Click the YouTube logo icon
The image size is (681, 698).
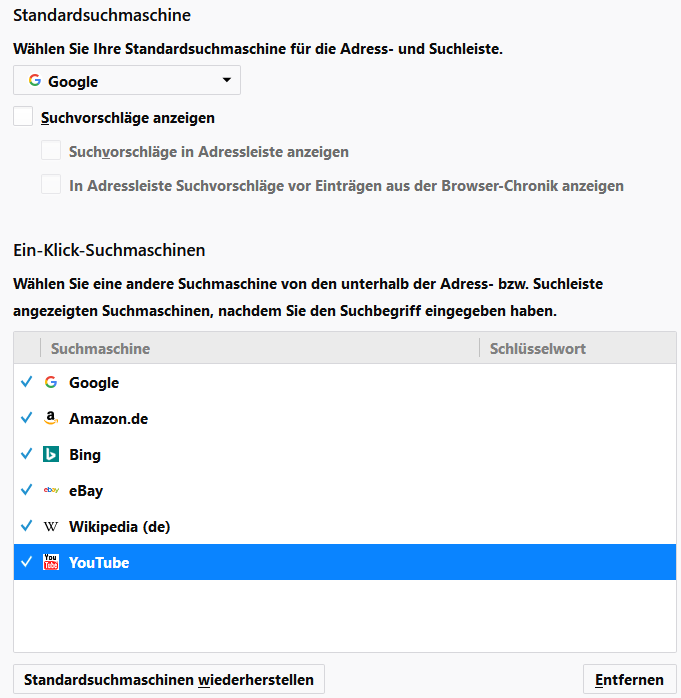tap(51, 563)
